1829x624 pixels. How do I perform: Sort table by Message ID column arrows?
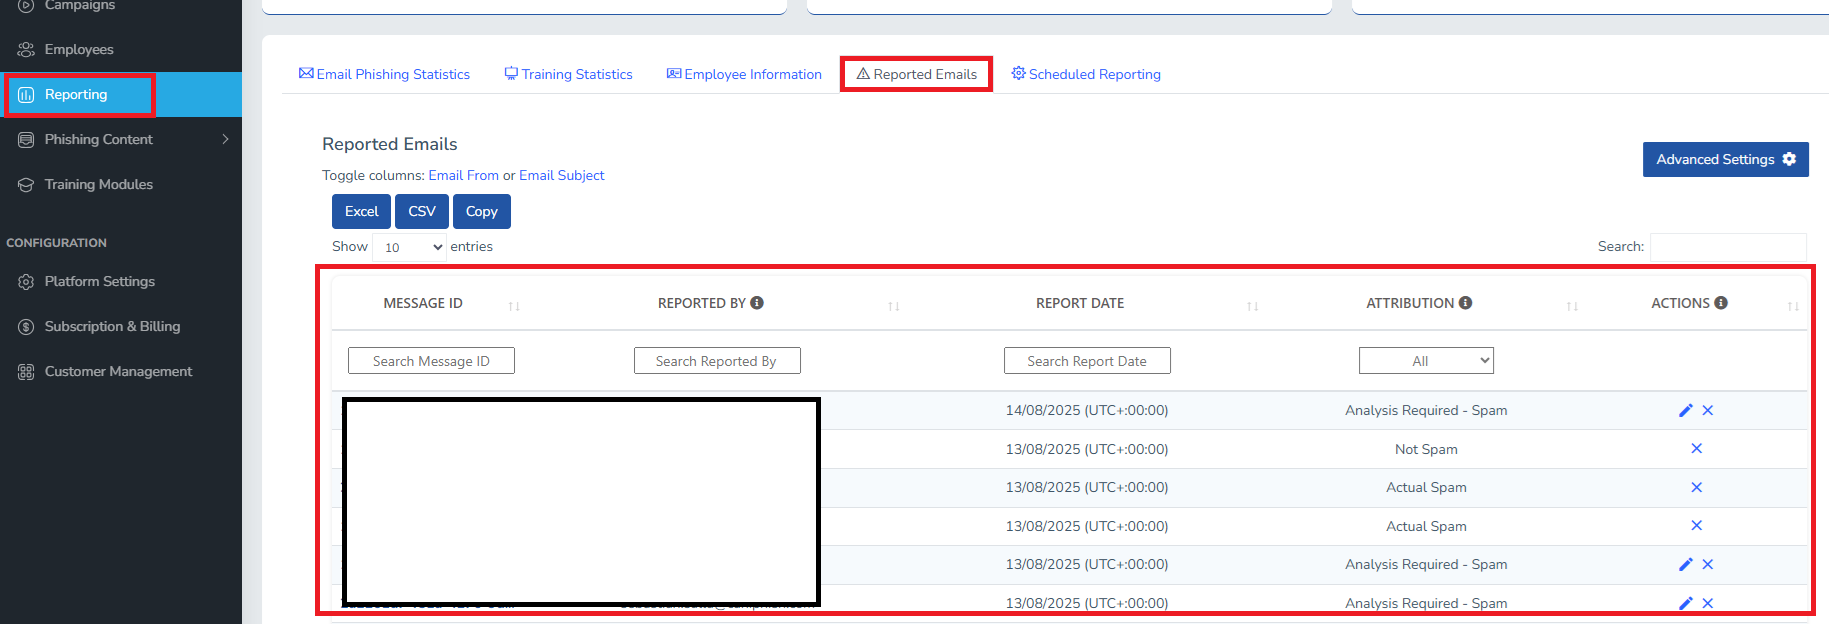pos(514,306)
